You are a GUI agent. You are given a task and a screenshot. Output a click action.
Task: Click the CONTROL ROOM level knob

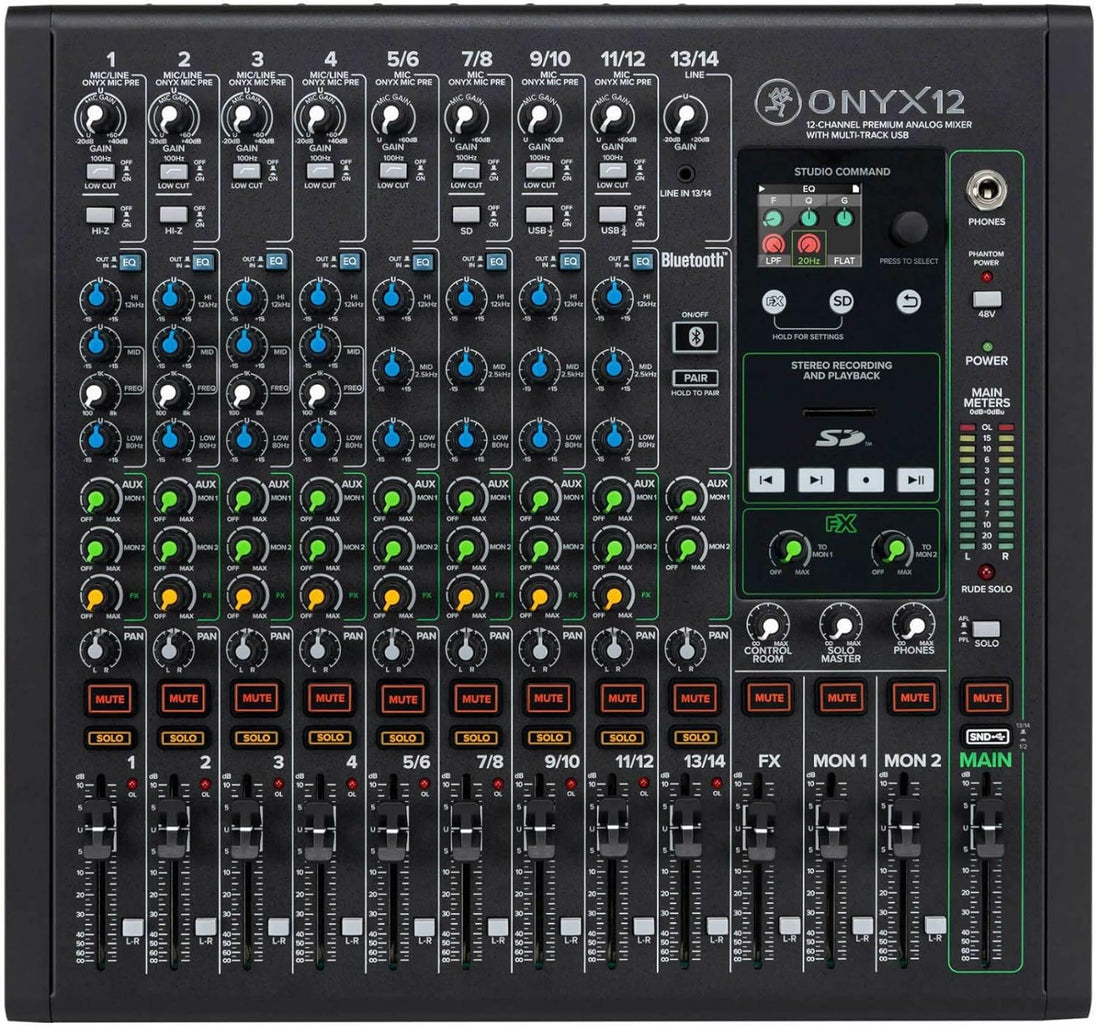click(768, 624)
